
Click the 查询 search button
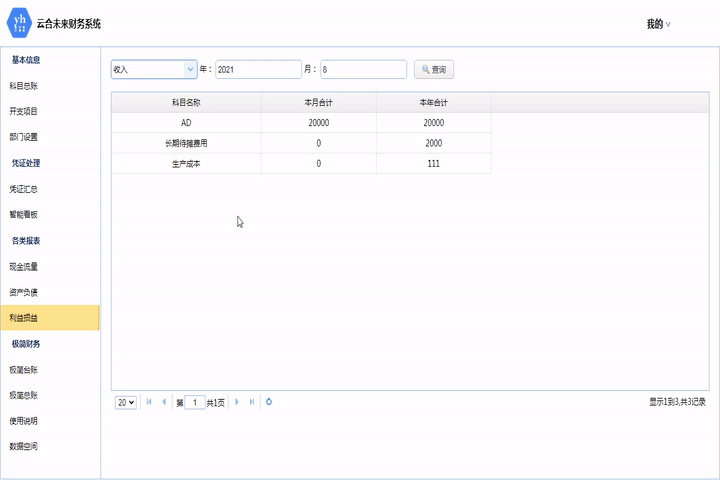click(x=434, y=70)
